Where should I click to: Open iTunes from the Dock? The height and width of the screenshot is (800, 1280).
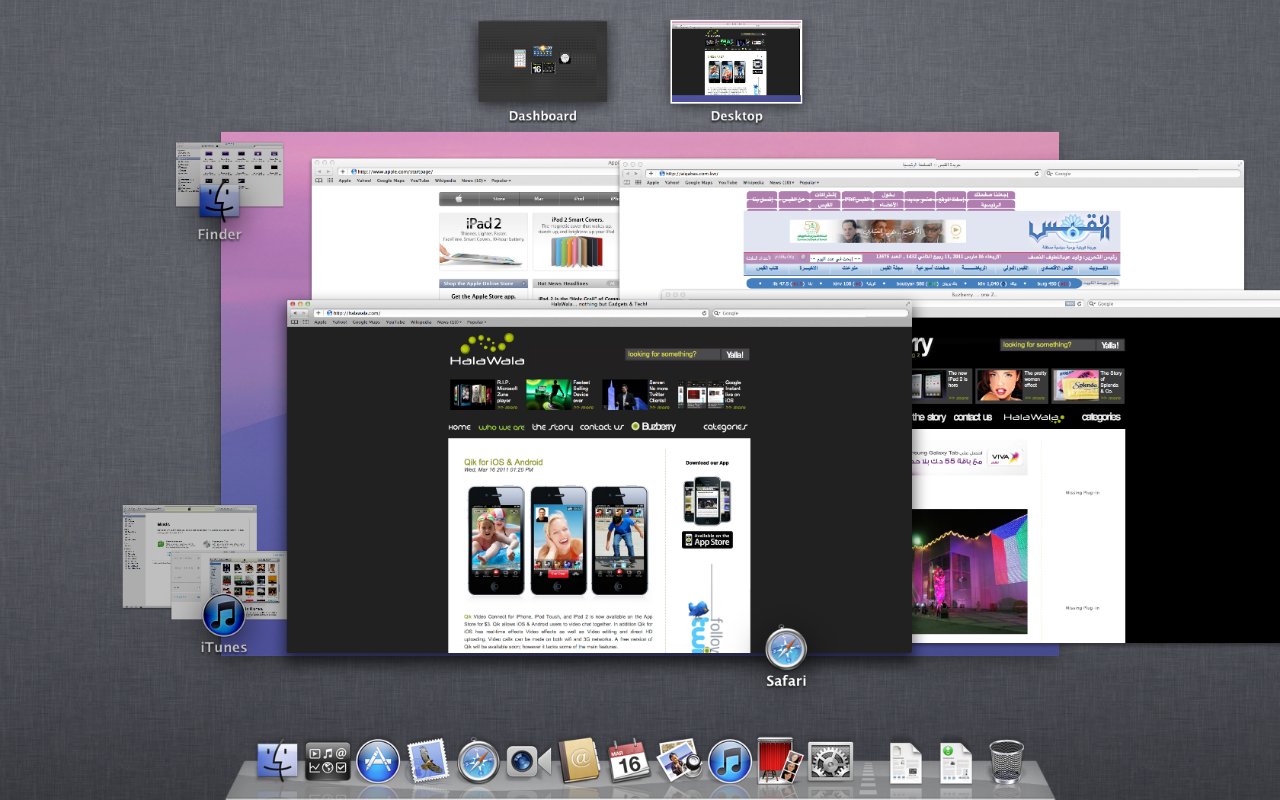pos(730,762)
